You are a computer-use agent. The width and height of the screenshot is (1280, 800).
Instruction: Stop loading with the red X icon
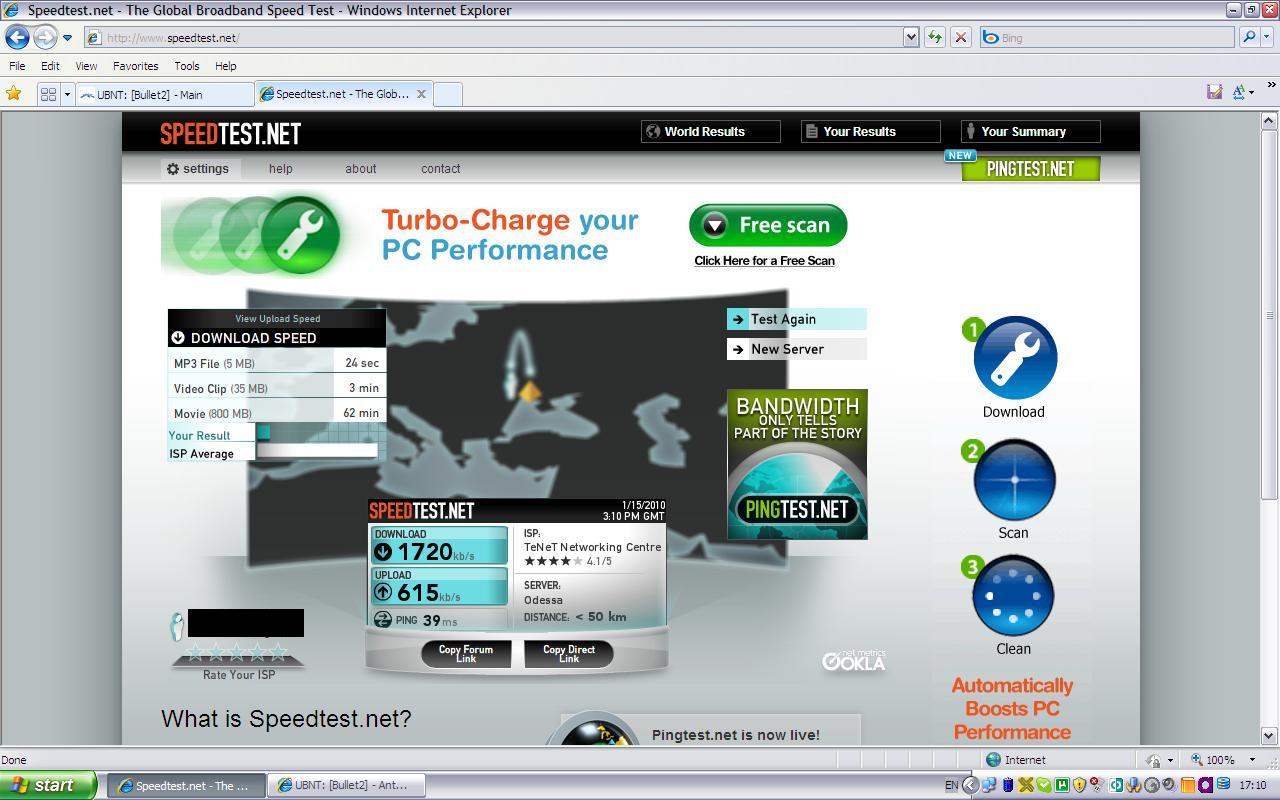(961, 38)
